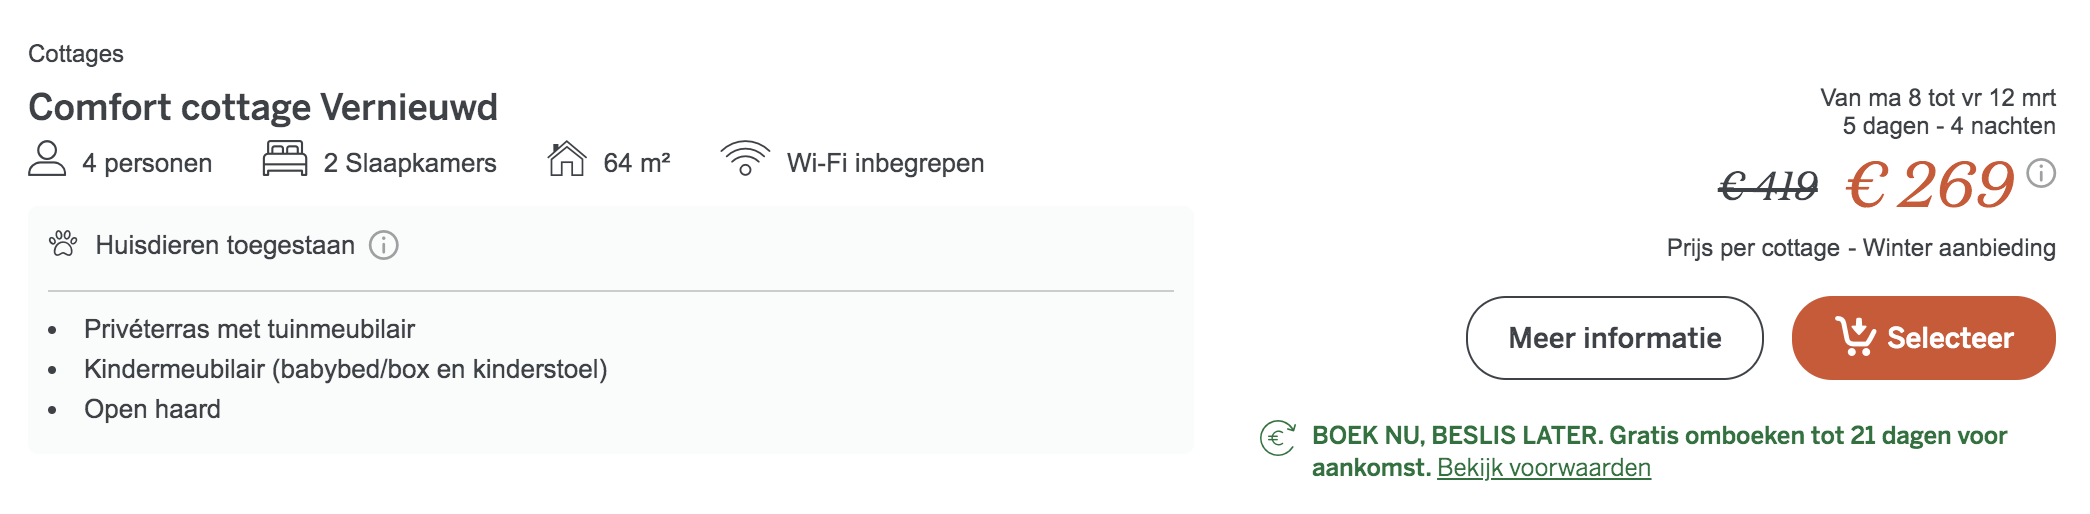
Task: Click the Comfort cottage Vernieuwd title
Action: click(x=263, y=107)
